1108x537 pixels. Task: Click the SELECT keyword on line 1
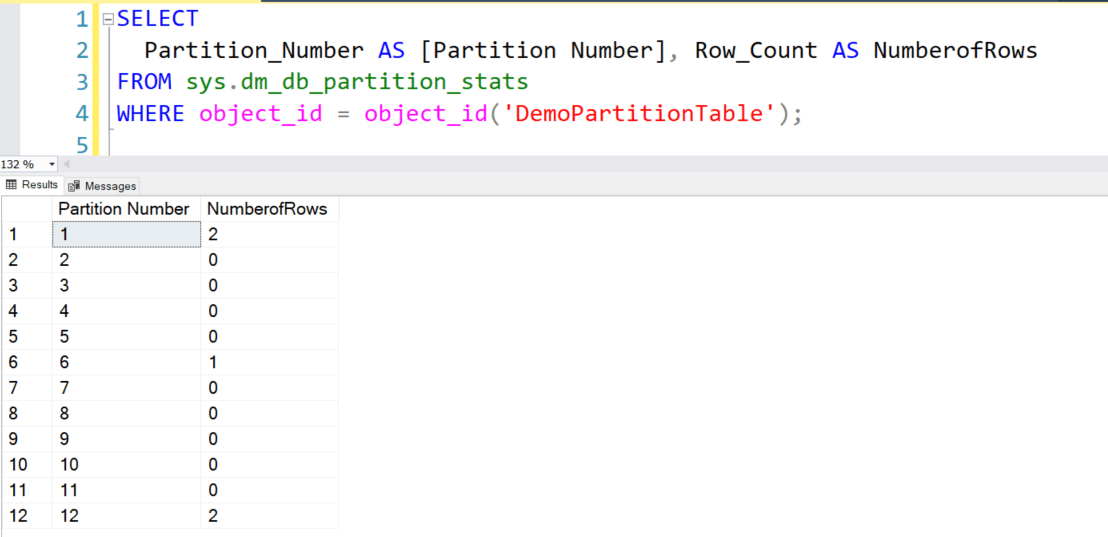(x=158, y=19)
